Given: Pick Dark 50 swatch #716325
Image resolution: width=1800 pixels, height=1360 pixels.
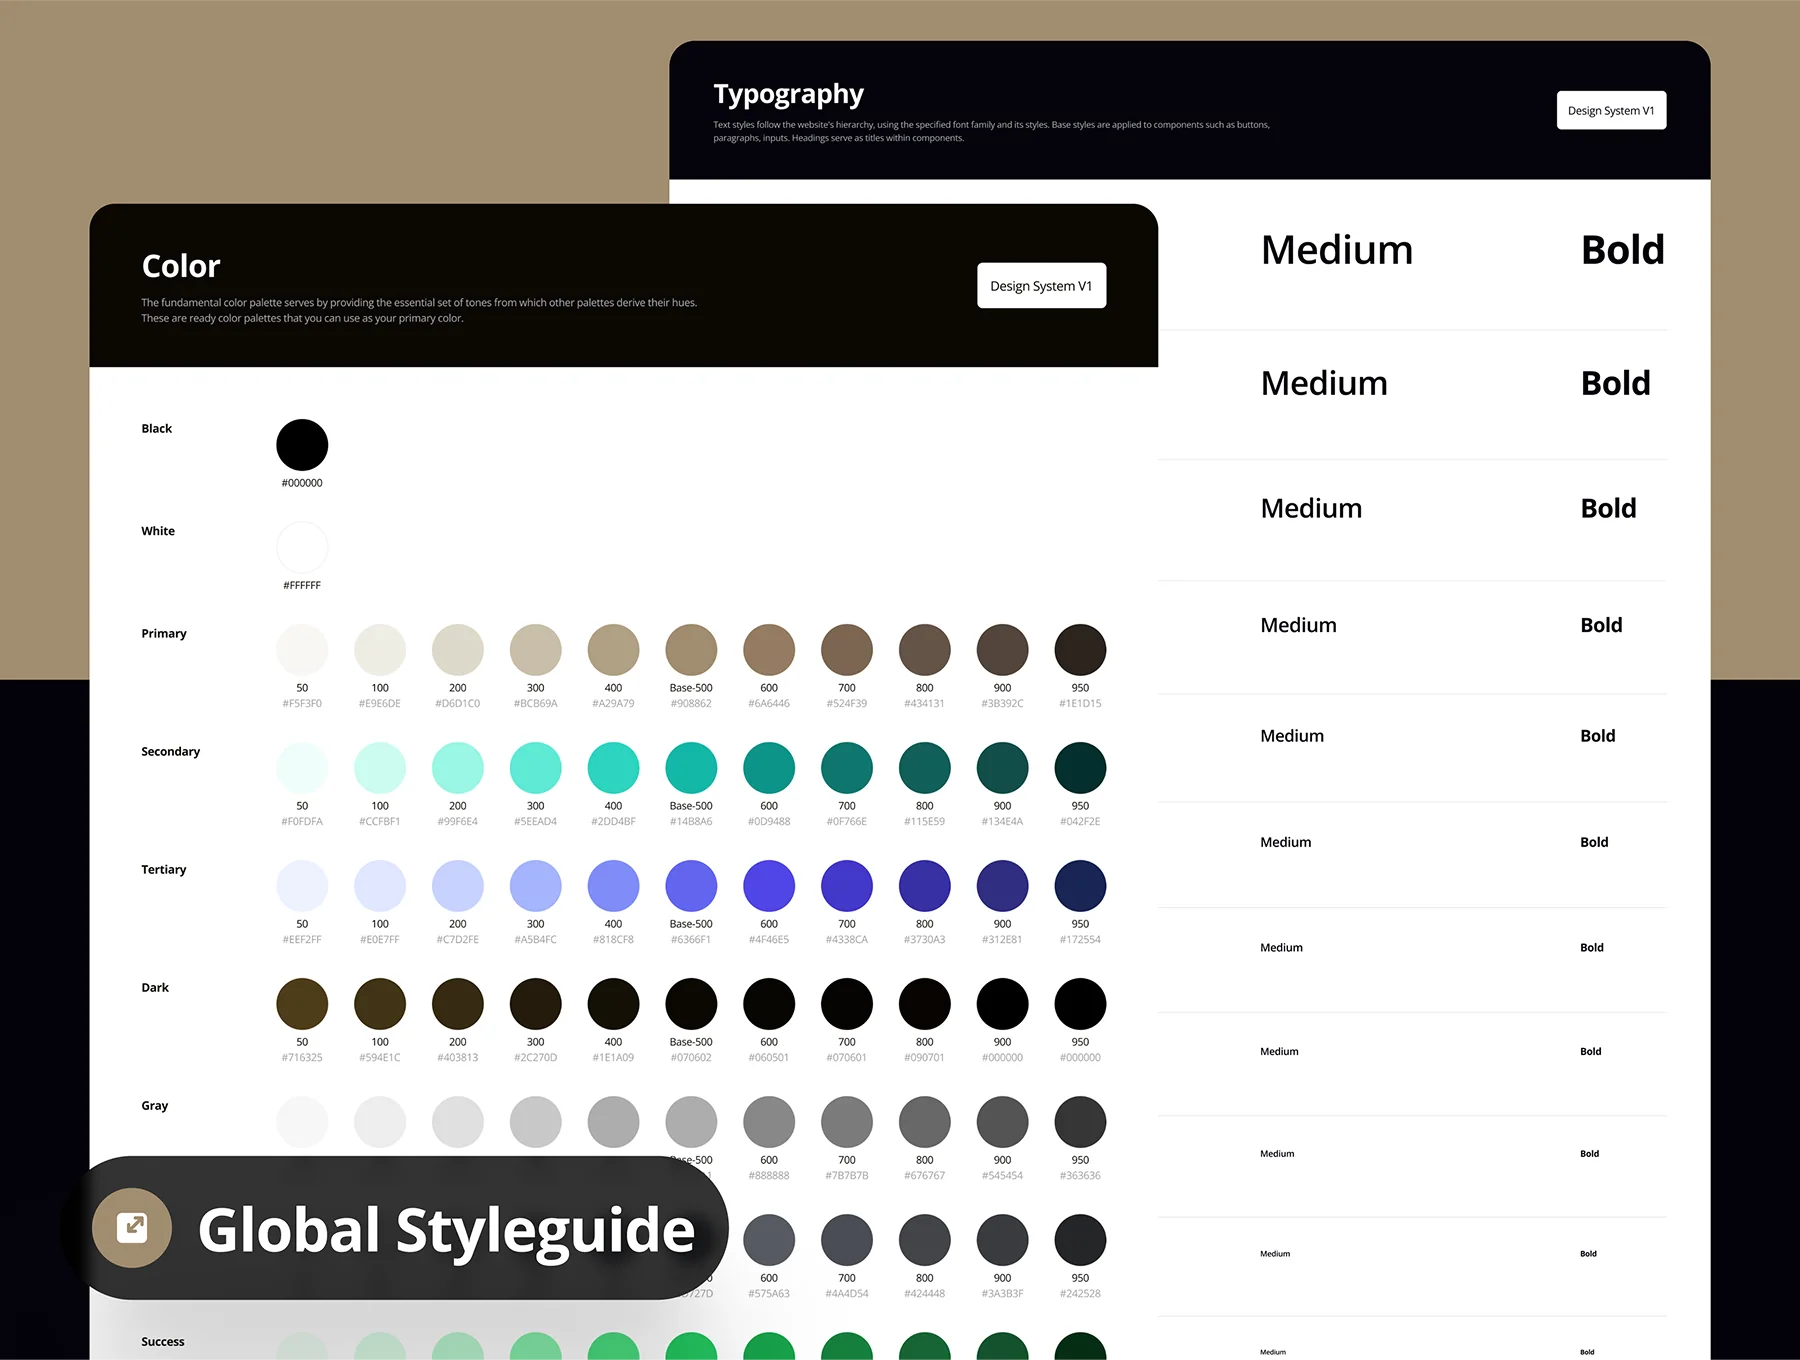Looking at the screenshot, I should [x=302, y=1004].
